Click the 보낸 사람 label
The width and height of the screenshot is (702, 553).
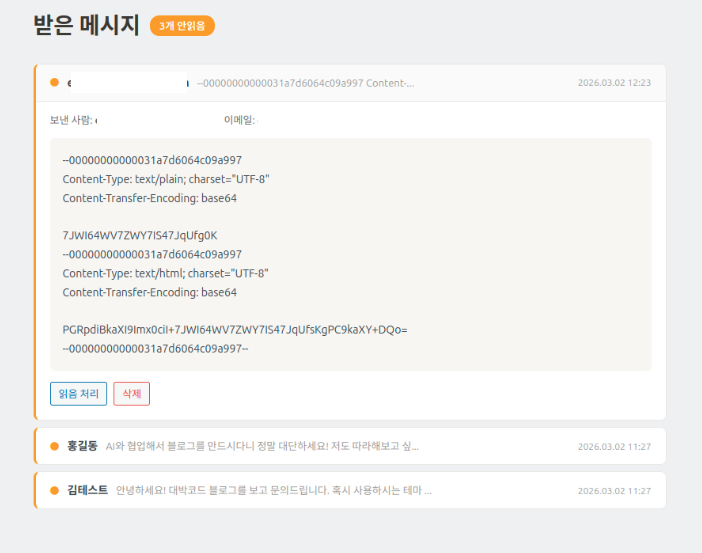(71, 120)
